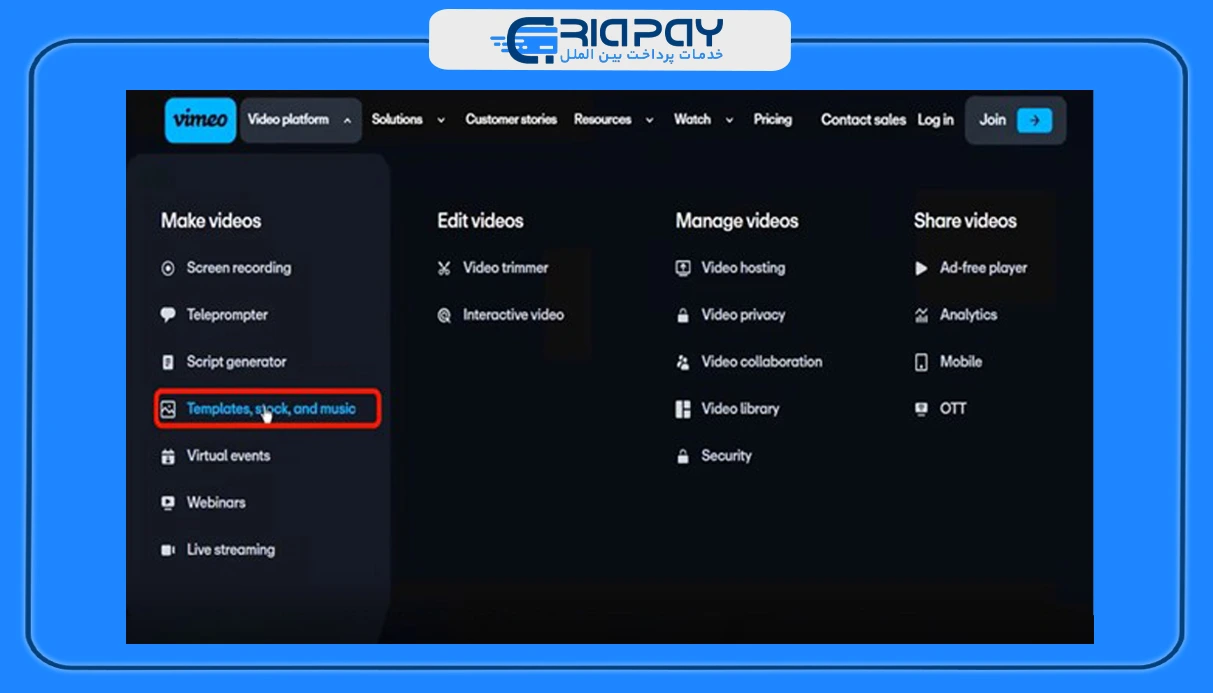Click the Virtual events calendar icon
The height and width of the screenshot is (693, 1213).
coord(168,456)
